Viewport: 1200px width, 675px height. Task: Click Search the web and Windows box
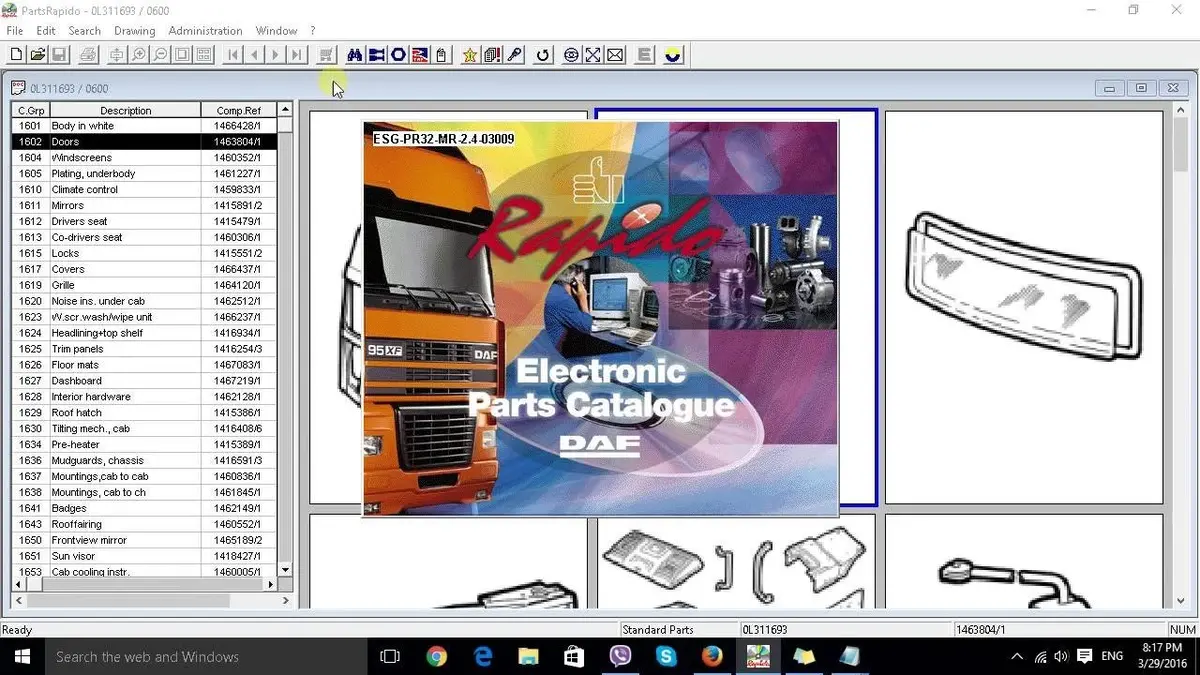[206, 657]
